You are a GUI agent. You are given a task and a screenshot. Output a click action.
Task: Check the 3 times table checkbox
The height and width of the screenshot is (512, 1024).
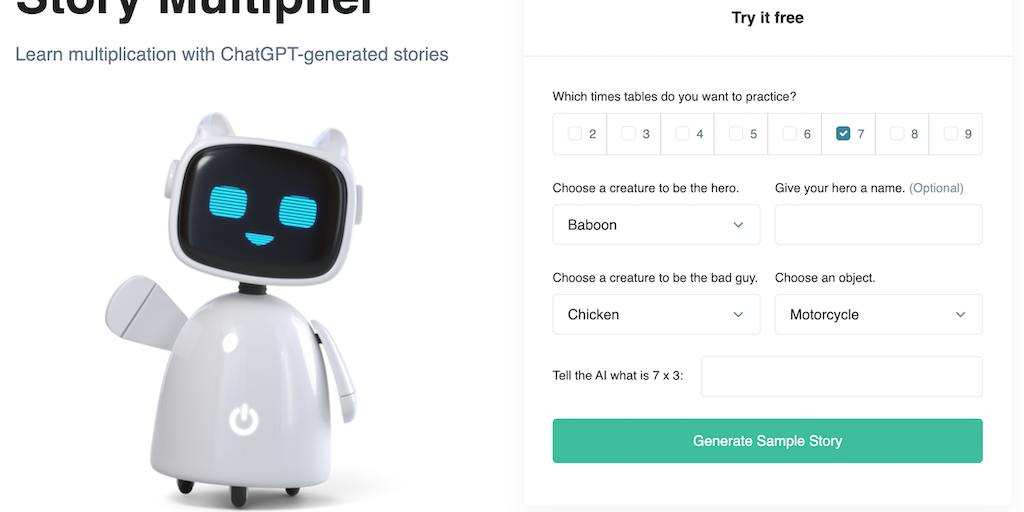coord(628,134)
